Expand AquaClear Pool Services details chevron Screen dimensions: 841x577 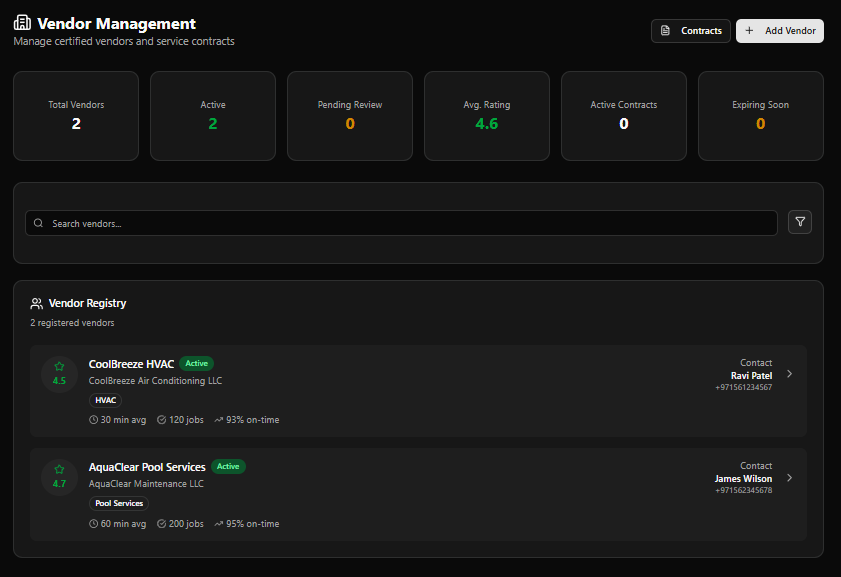click(790, 478)
